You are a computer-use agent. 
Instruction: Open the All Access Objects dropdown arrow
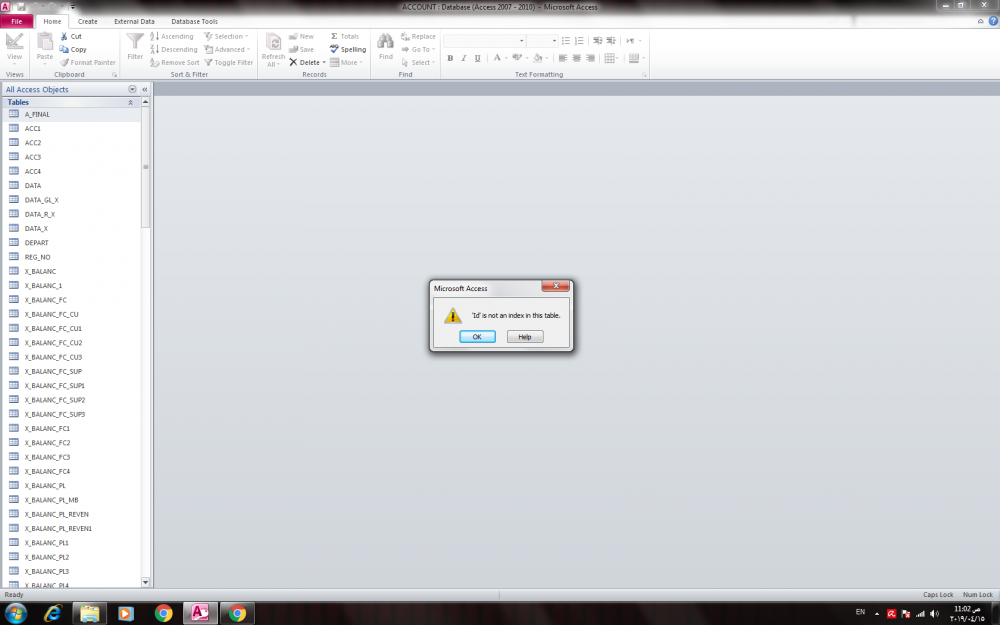click(x=132, y=89)
